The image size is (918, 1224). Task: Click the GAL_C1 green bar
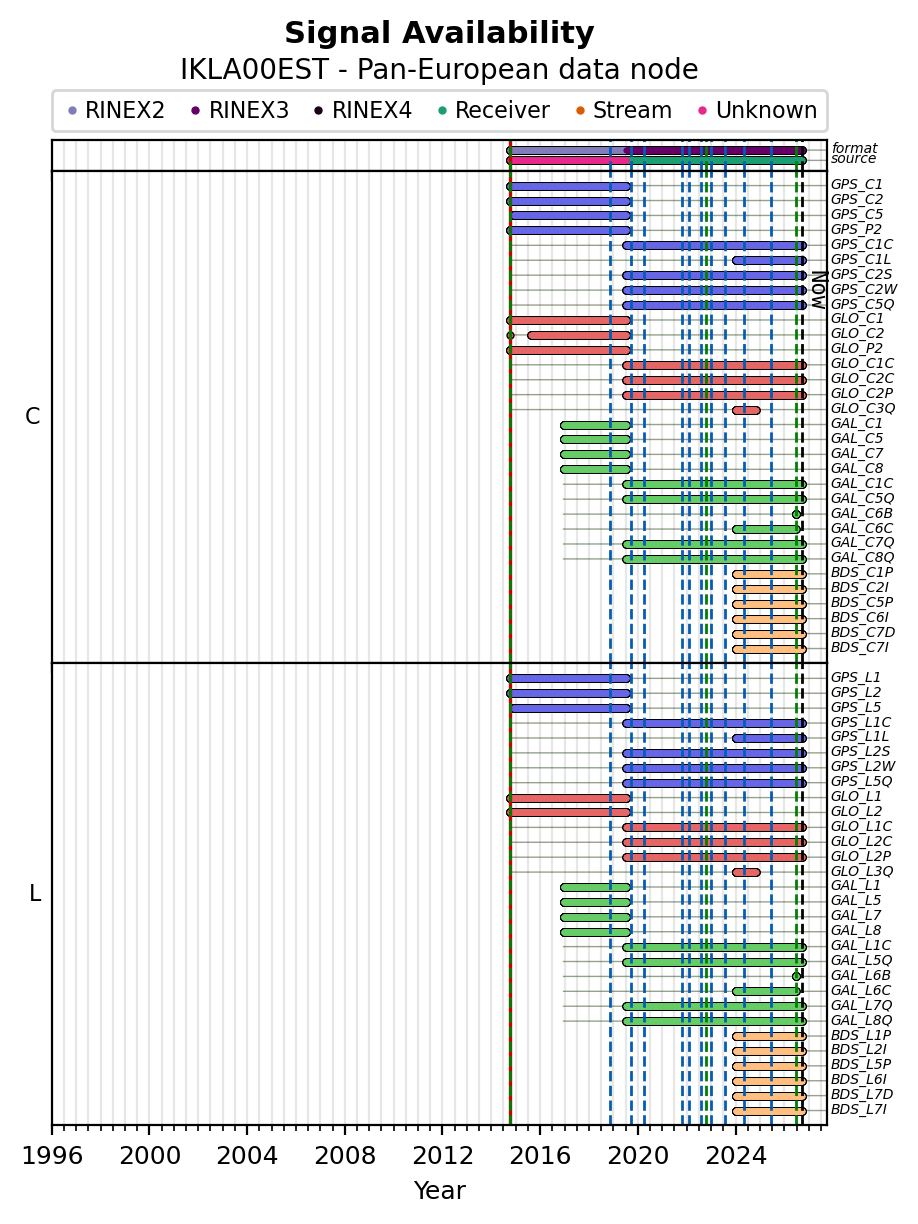pos(595,425)
